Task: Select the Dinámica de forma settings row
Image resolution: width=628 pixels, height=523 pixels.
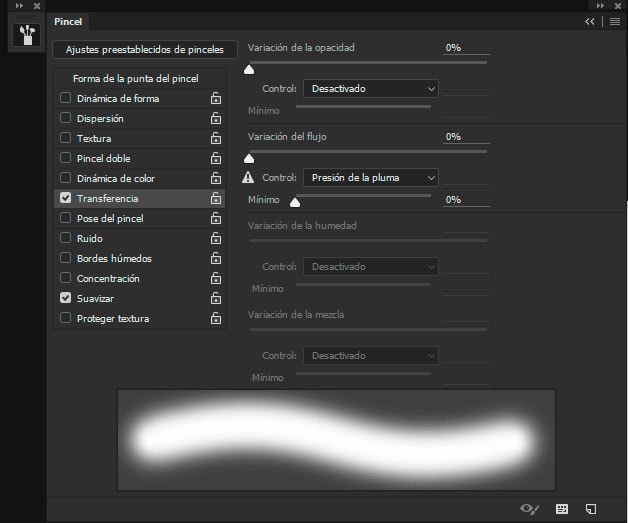Action: tap(139, 98)
